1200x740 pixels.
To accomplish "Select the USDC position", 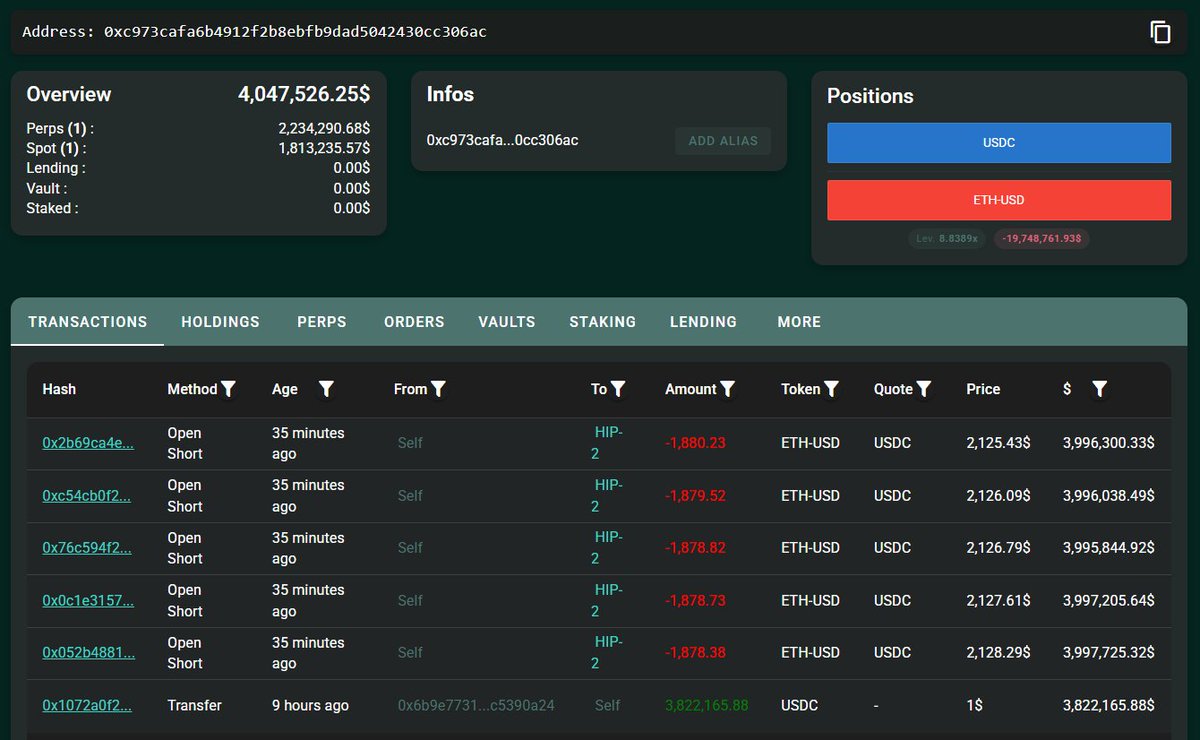I will click(x=998, y=142).
